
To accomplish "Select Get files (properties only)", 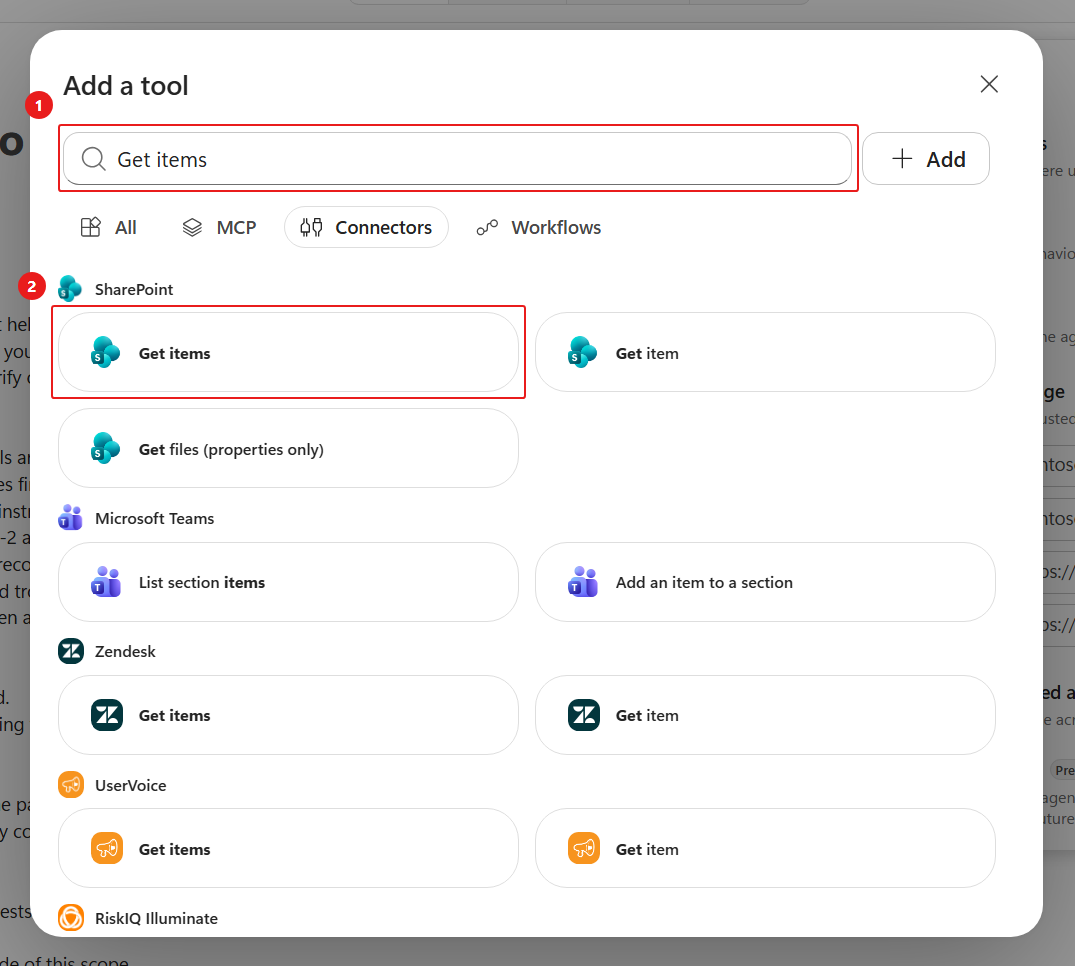I will [288, 448].
